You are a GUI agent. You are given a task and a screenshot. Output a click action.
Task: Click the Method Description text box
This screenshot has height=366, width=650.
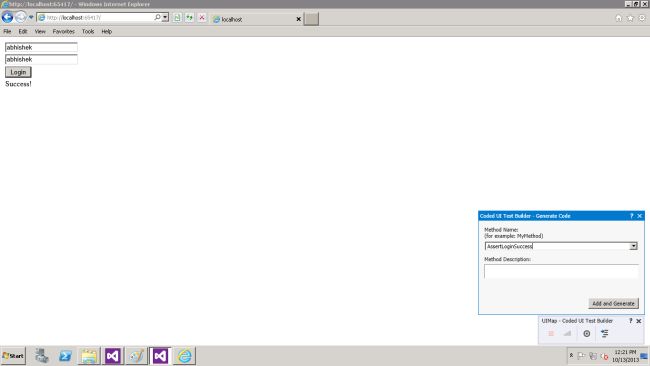pyautogui.click(x=561, y=271)
